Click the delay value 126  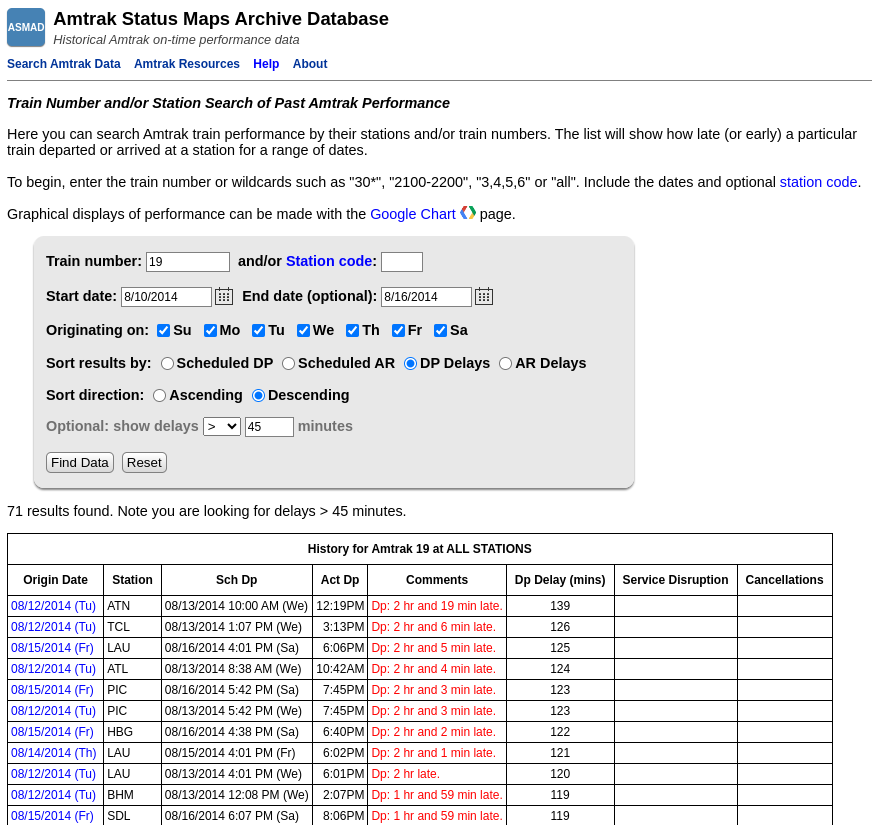560,627
